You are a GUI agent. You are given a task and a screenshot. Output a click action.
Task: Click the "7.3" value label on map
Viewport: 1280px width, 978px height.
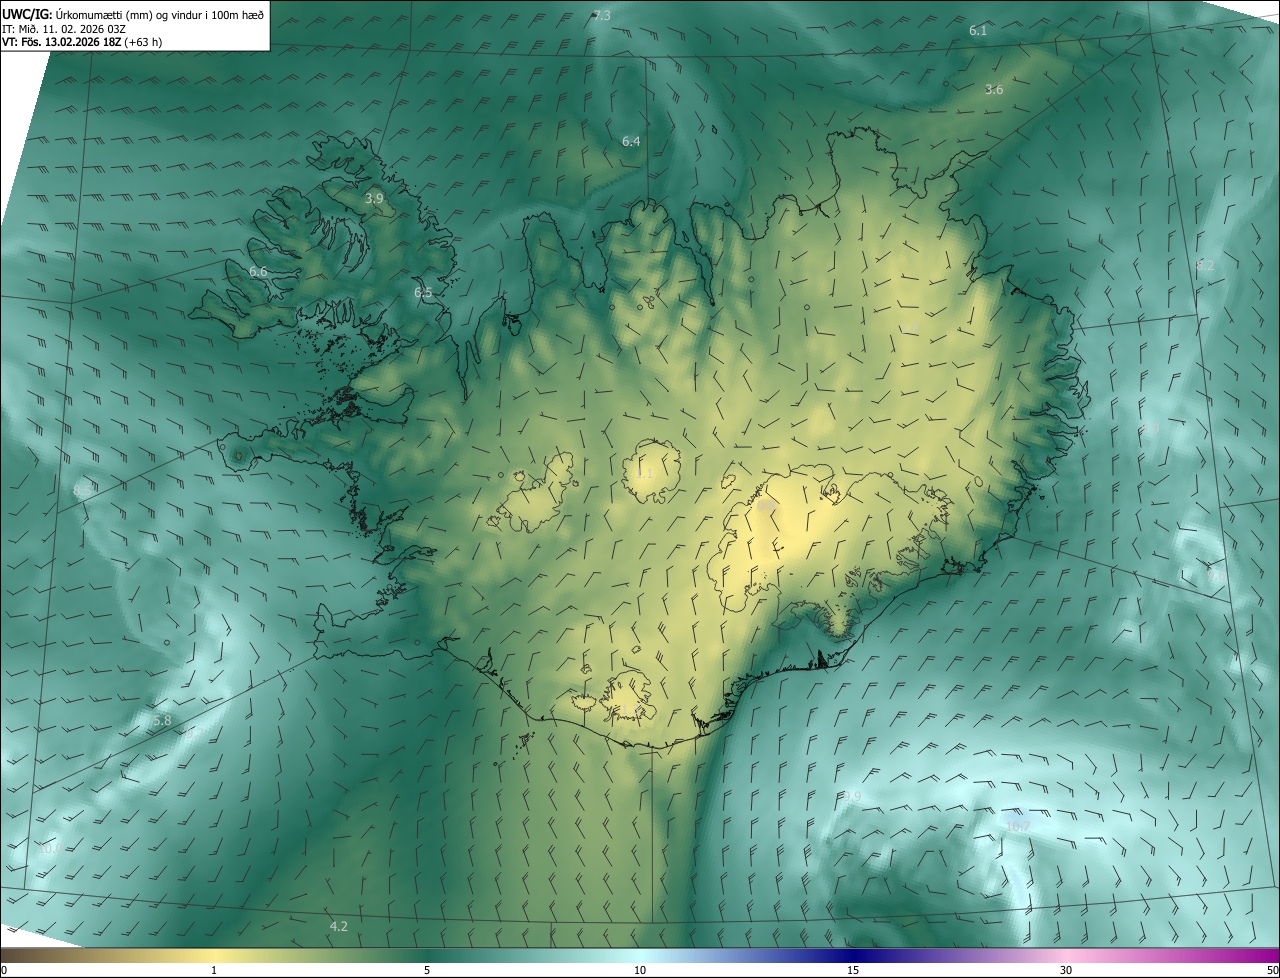[x=601, y=16]
